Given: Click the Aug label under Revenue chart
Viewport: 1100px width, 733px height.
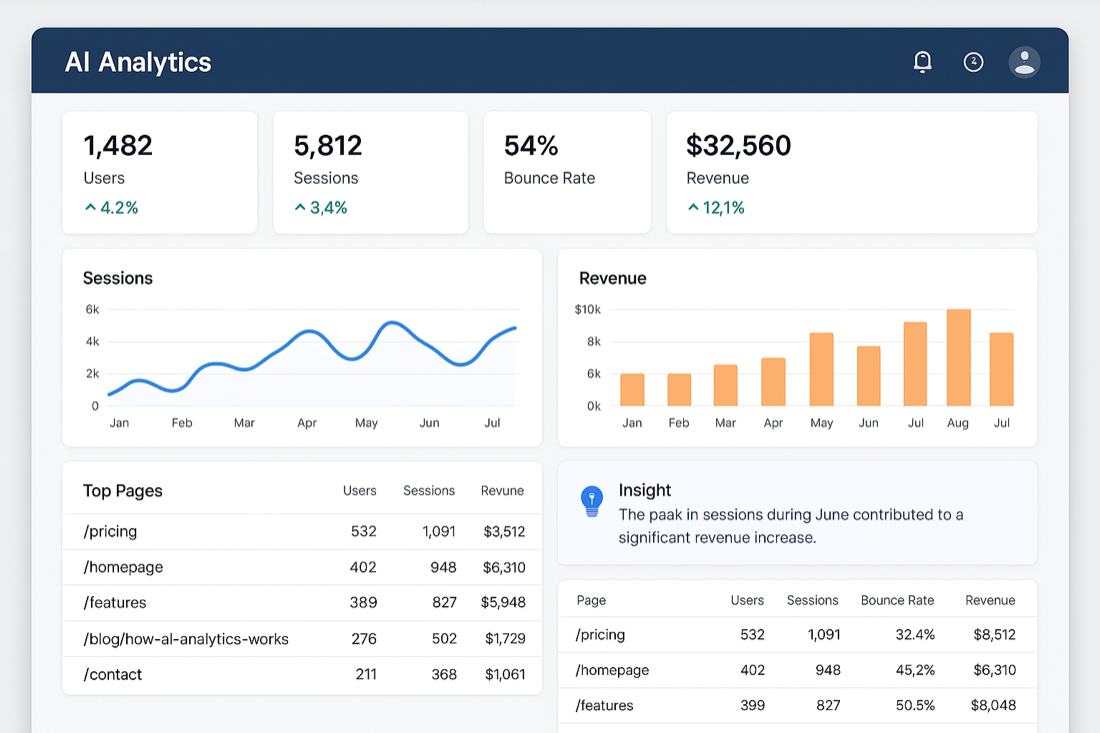Looking at the screenshot, I should tap(958, 423).
